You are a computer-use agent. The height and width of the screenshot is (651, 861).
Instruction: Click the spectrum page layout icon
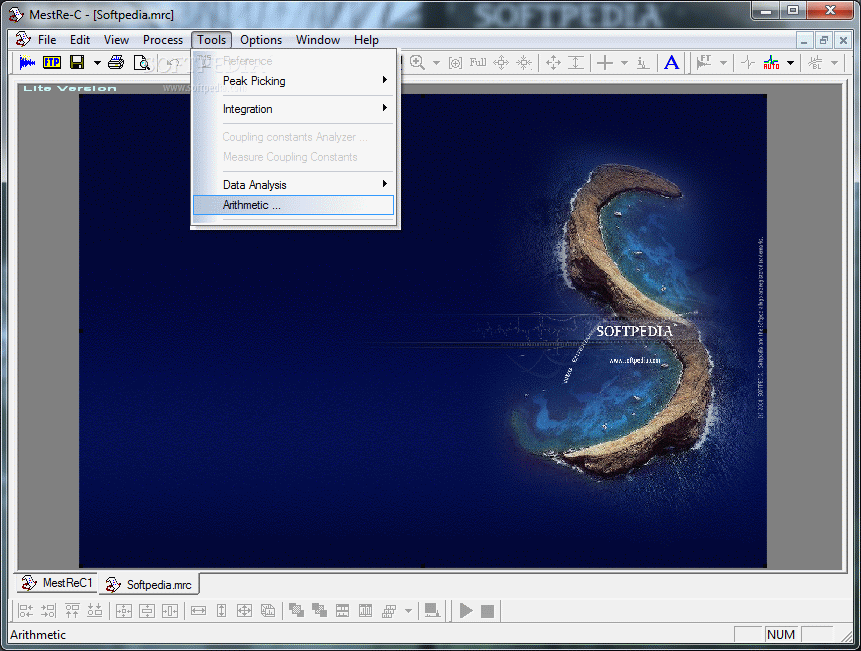268,611
